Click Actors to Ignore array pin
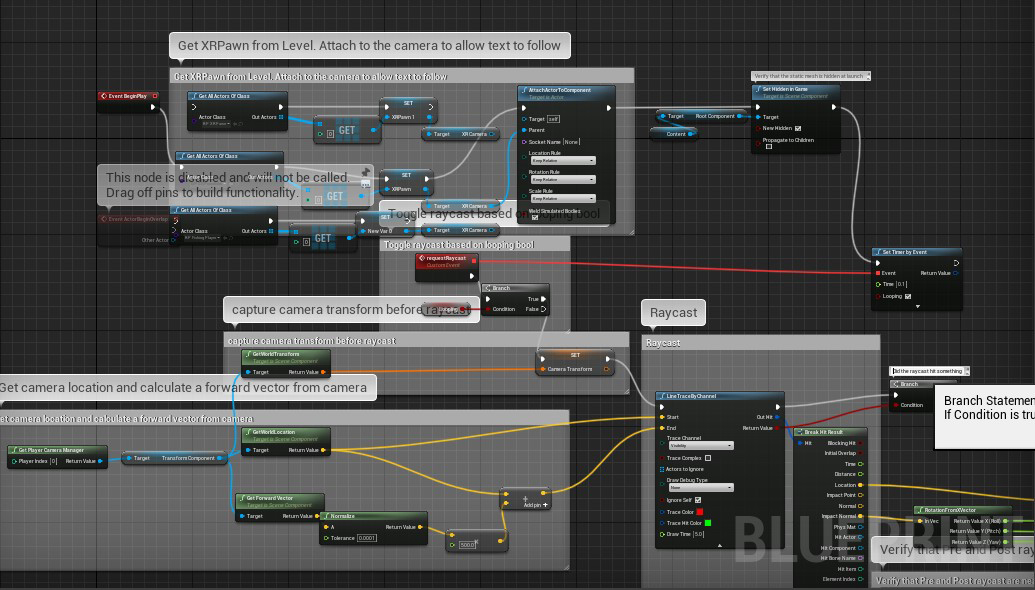 661,469
